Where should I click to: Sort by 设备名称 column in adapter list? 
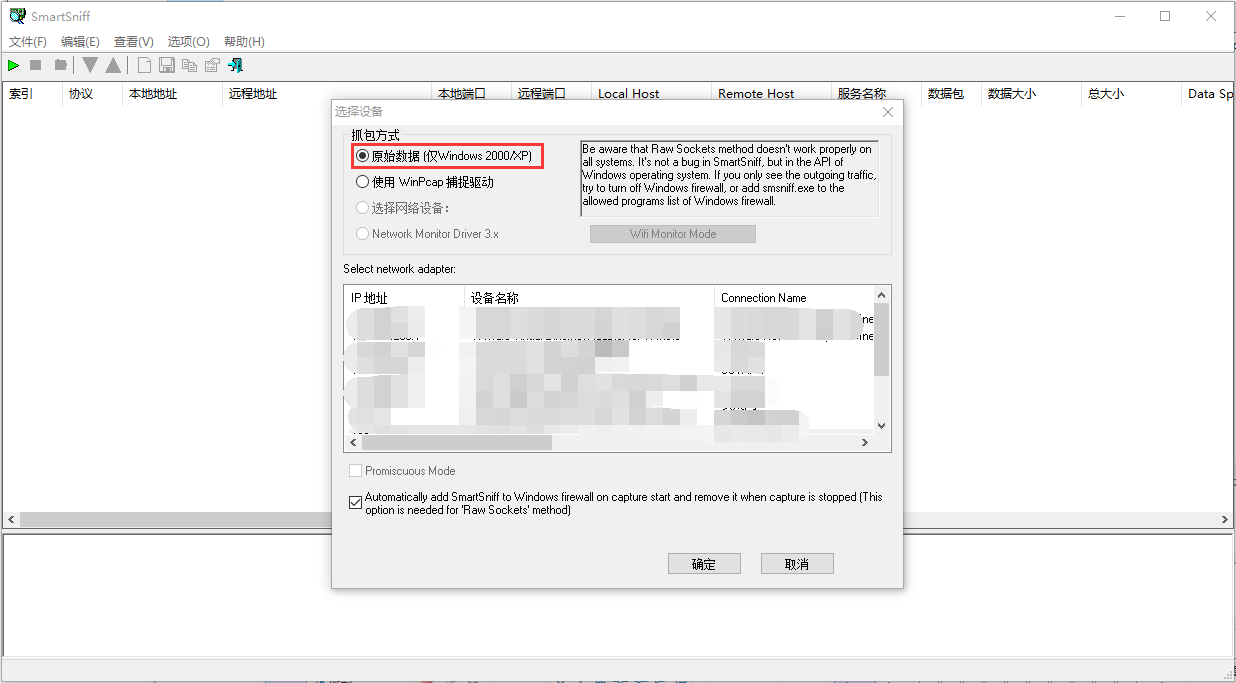pos(590,297)
